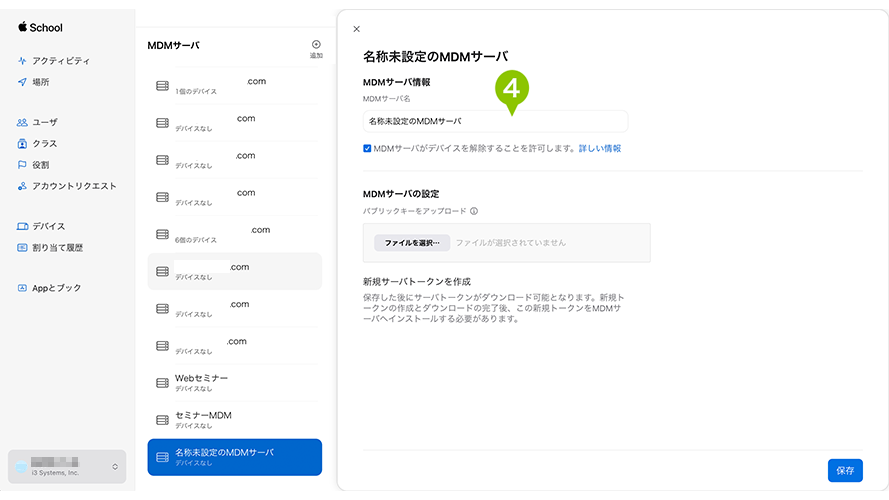Open the i3 Systems account switcher
This screenshot has width=889, height=500.
pos(67,467)
